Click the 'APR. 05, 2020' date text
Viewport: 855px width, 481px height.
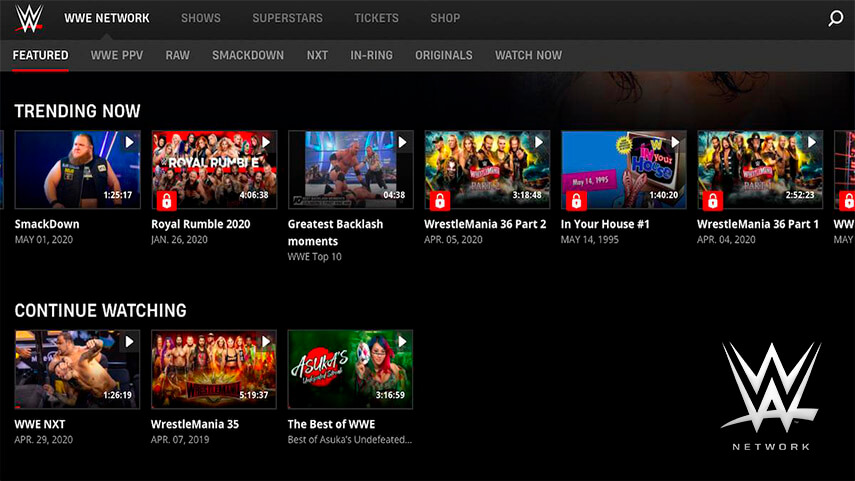click(x=453, y=239)
